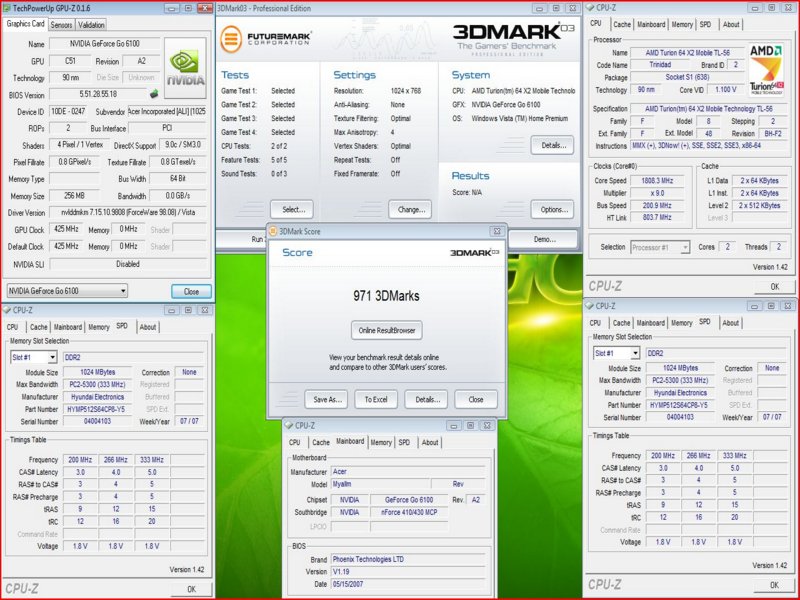Image resolution: width=800 pixels, height=600 pixels.
Task: Click Save As... in Score dialog
Action: click(x=327, y=399)
